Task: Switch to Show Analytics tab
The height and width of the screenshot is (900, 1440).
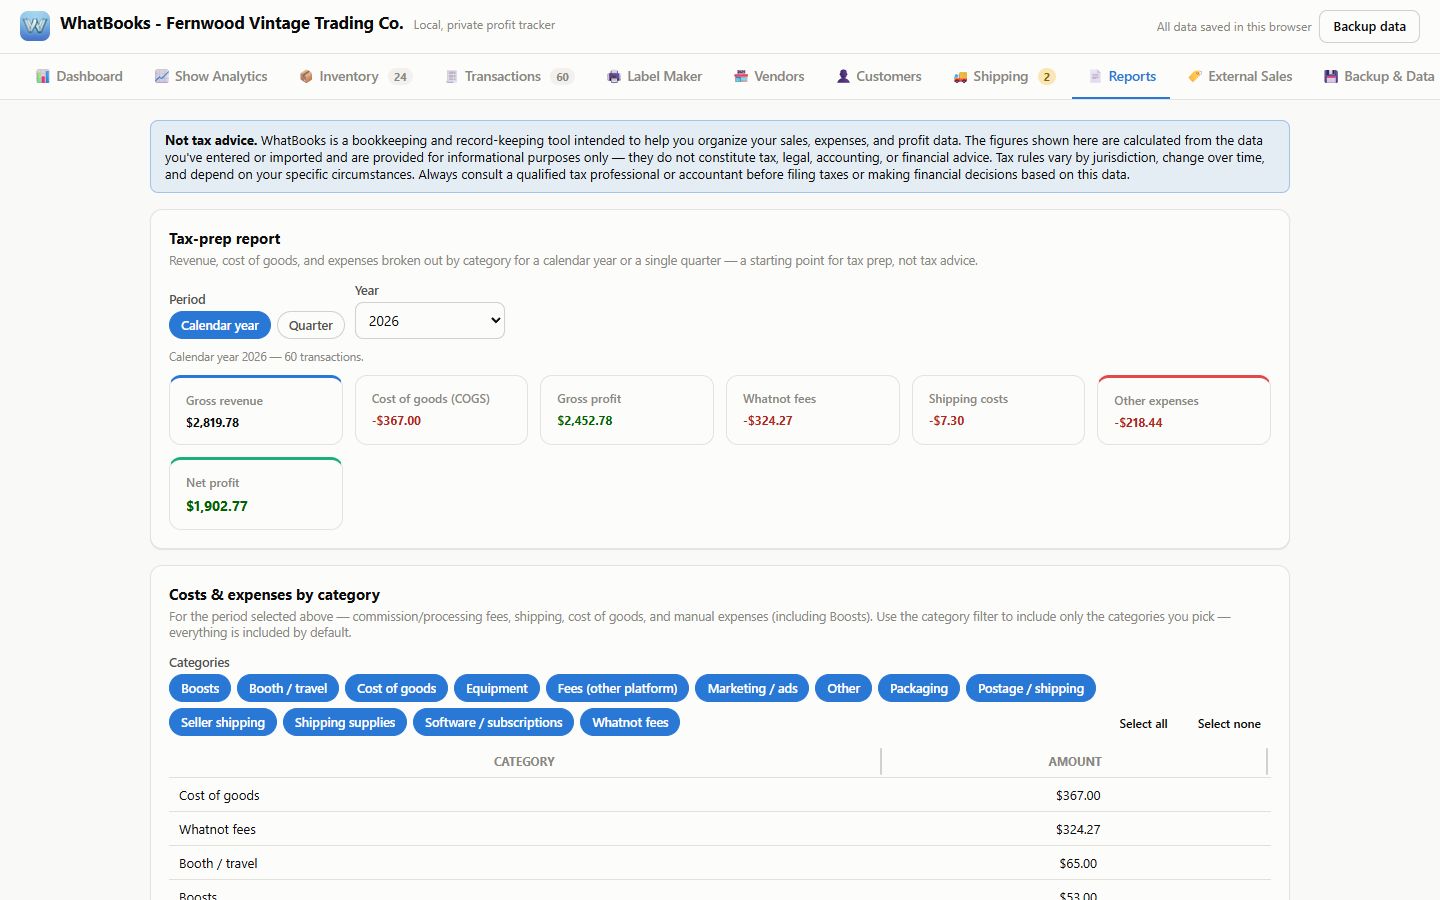Action: 211,76
